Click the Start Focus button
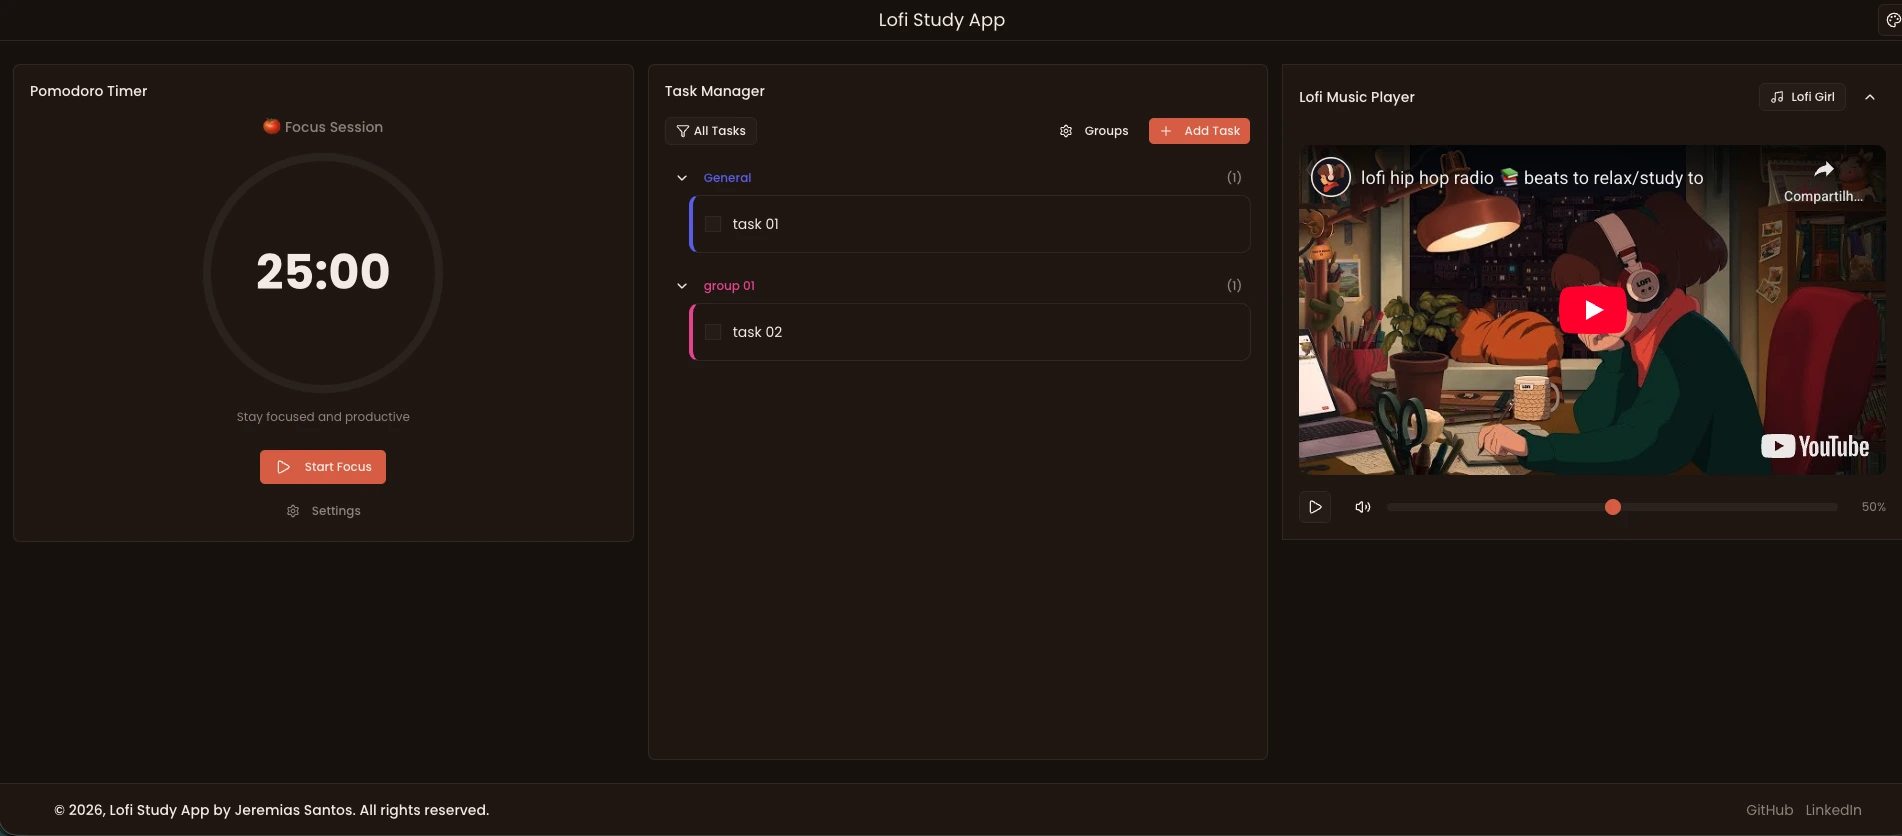Image resolution: width=1902 pixels, height=836 pixels. [323, 467]
